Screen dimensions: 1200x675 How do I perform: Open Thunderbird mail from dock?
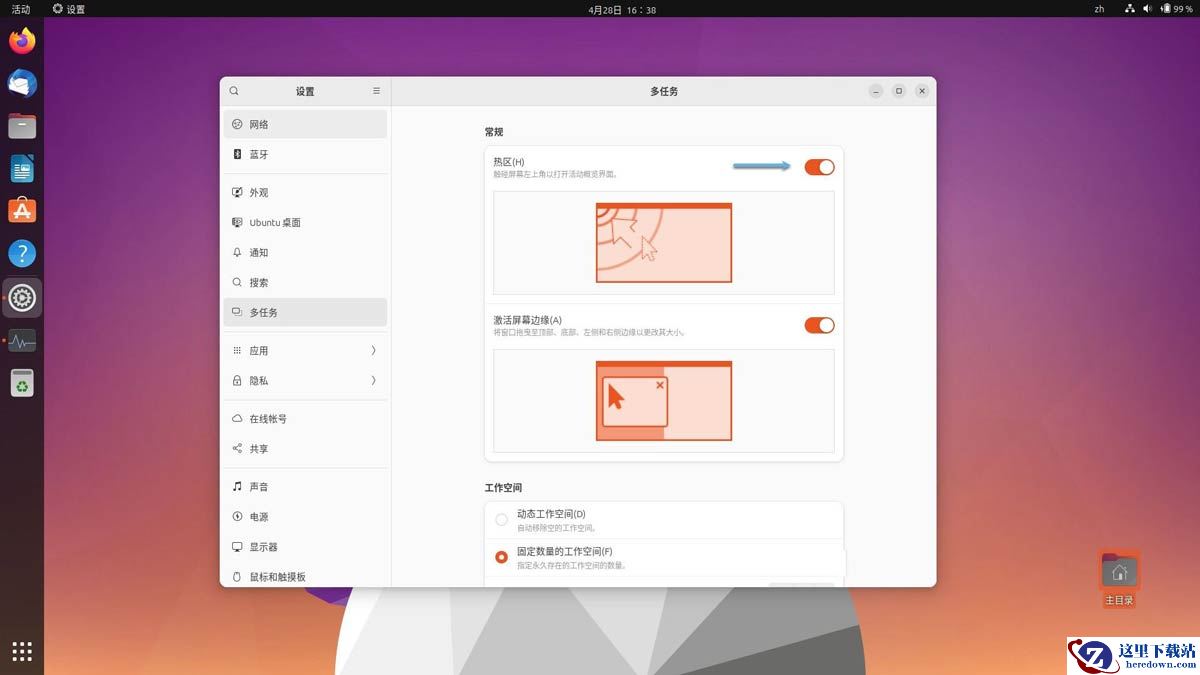[x=22, y=83]
